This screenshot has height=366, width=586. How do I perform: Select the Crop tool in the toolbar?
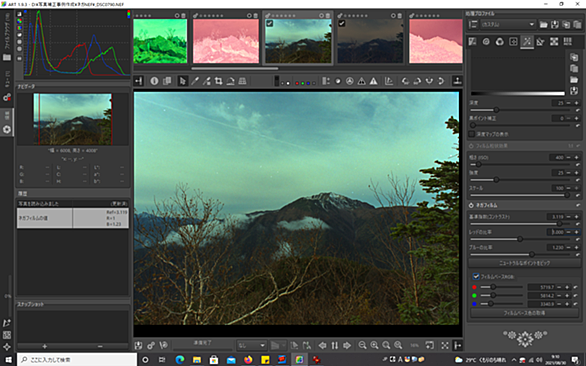tap(219, 81)
